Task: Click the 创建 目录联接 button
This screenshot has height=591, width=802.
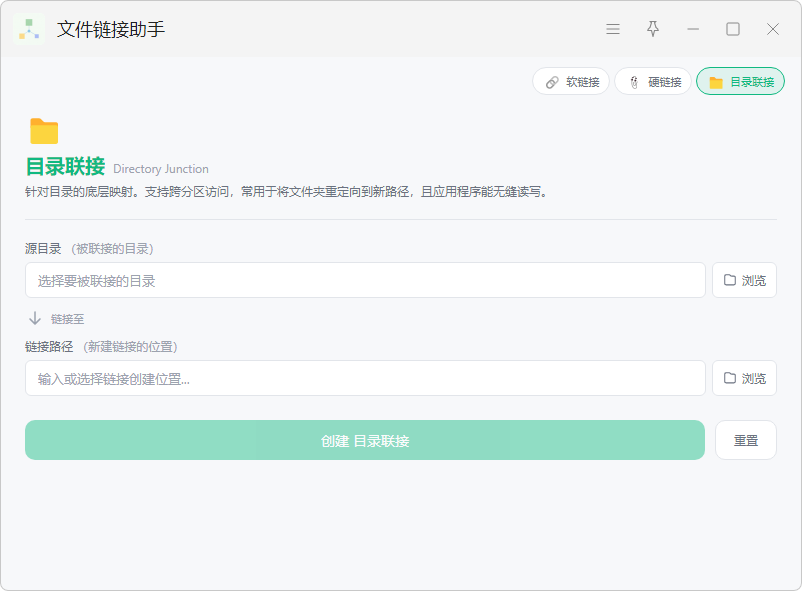Action: click(365, 440)
